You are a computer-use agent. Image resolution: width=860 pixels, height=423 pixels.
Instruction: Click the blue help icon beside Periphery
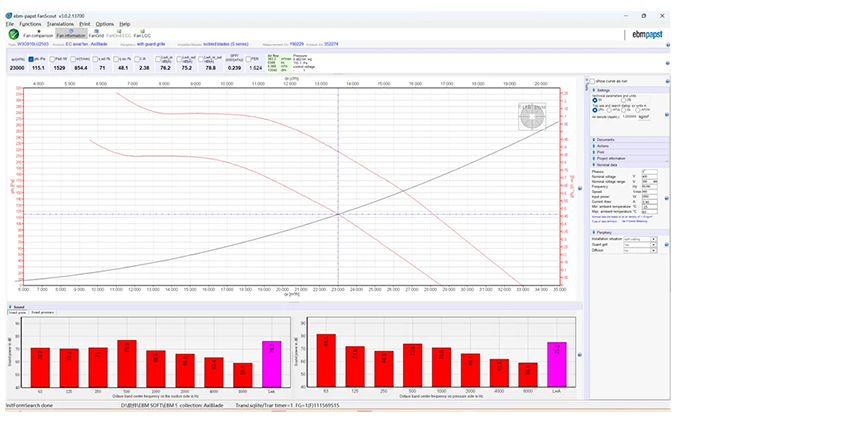[x=667, y=245]
